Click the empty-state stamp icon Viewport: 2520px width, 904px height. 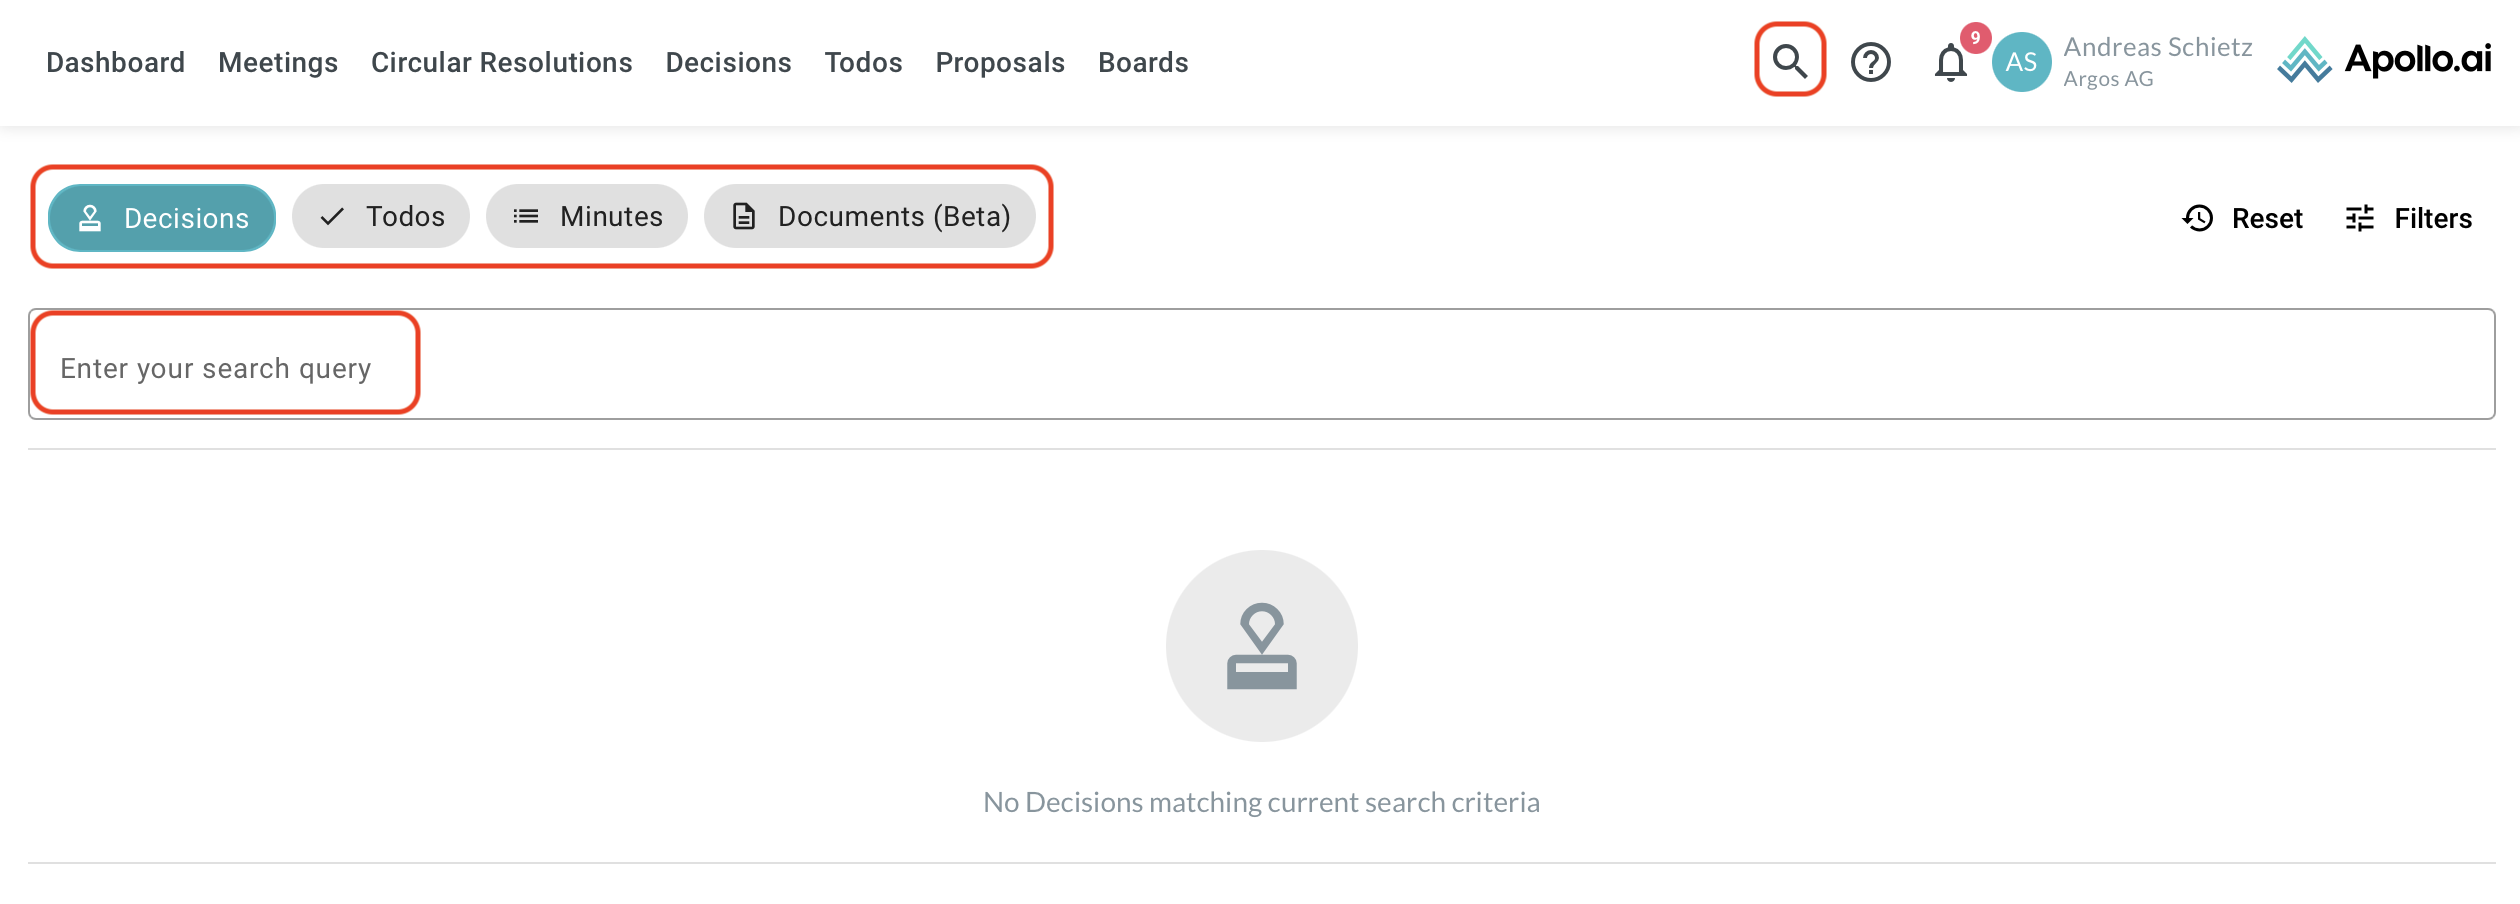(1261, 646)
